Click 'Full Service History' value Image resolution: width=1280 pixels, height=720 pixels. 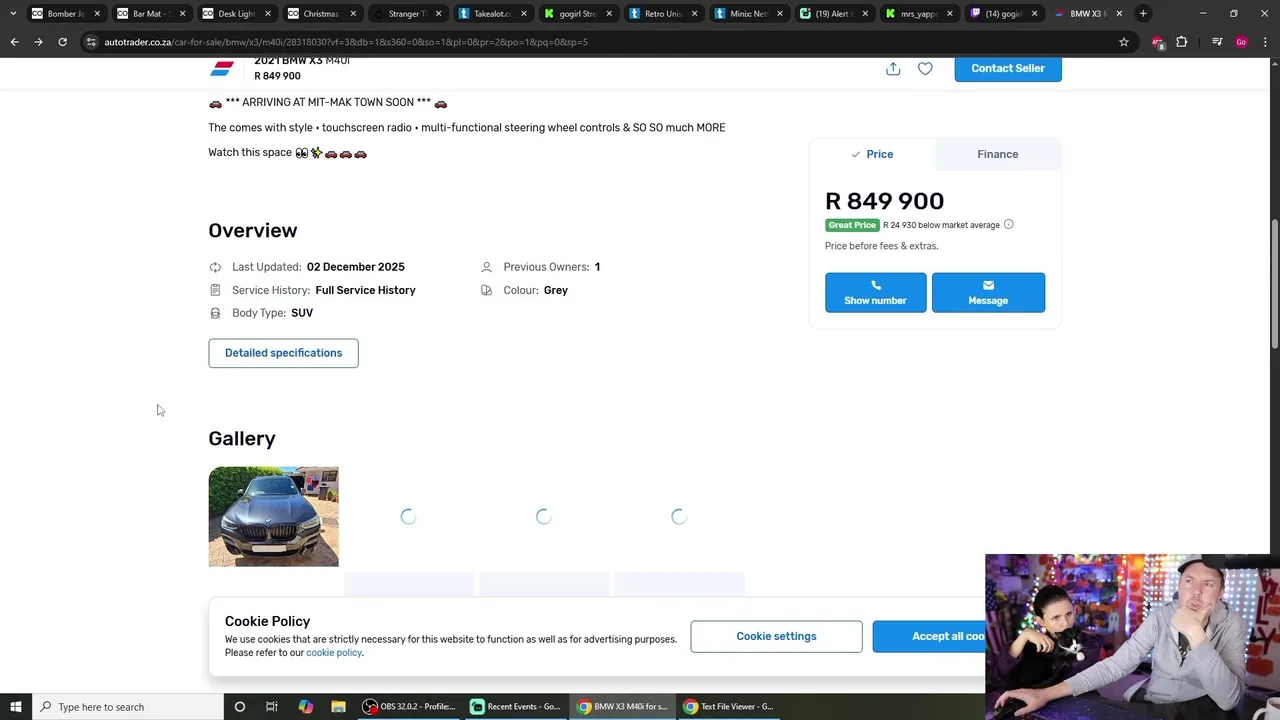(x=365, y=290)
